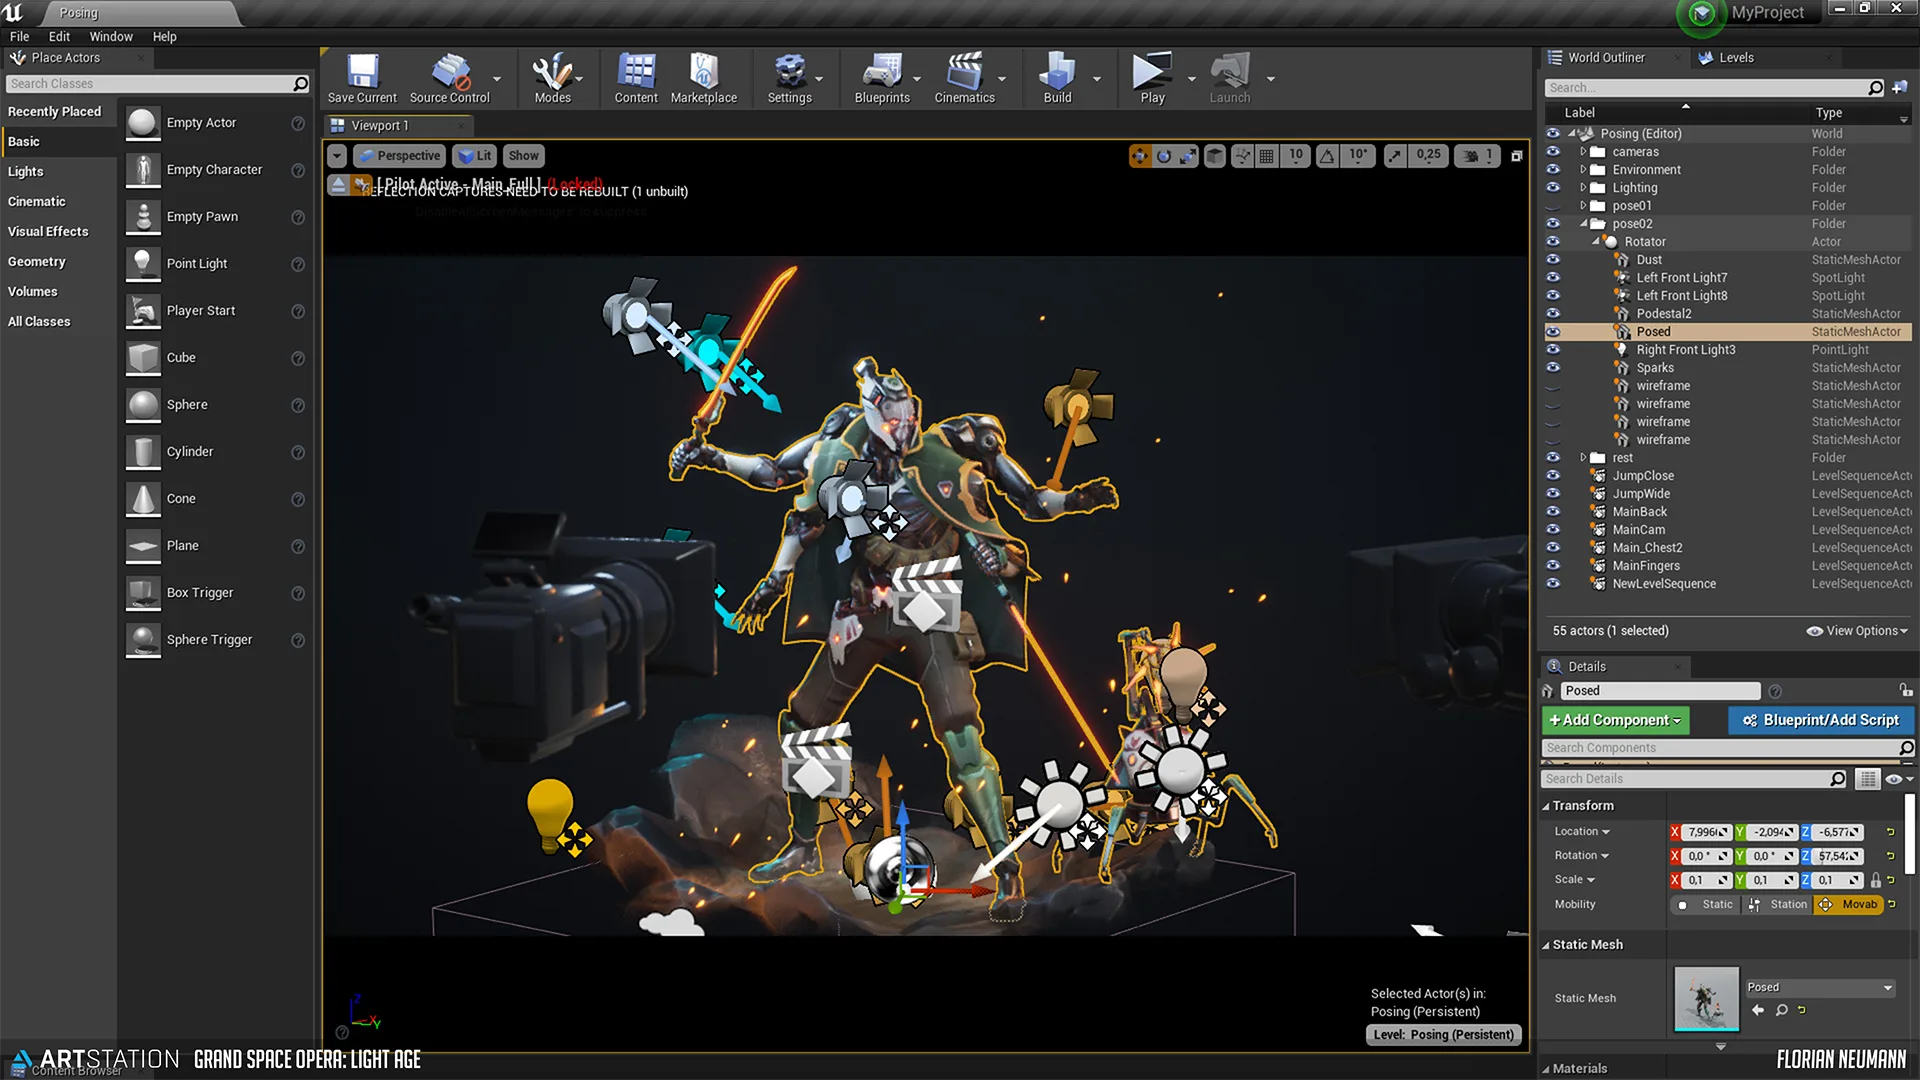Select the Lights category in Place Actors
The image size is (1920, 1080).
click(x=26, y=172)
